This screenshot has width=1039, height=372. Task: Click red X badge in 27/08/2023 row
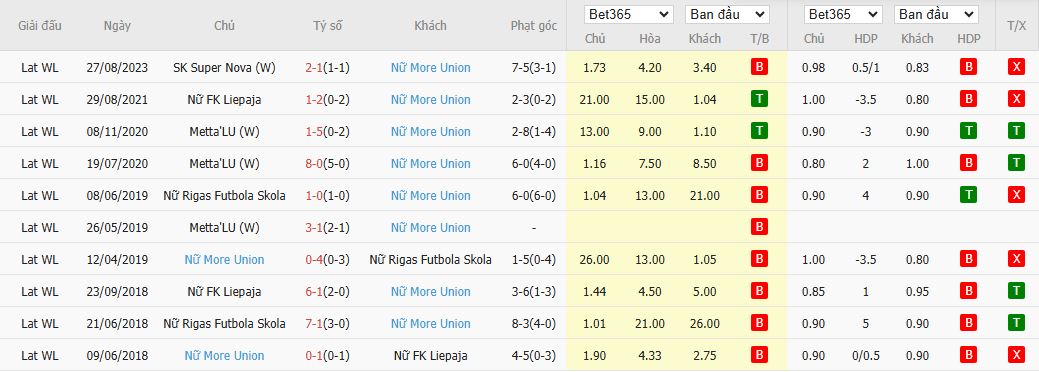click(1016, 67)
